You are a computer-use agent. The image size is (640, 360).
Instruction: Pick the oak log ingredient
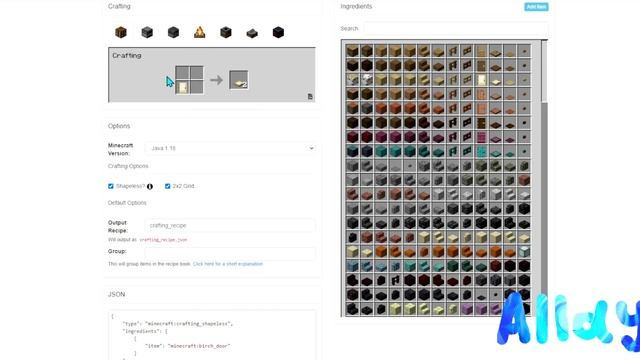click(x=352, y=51)
